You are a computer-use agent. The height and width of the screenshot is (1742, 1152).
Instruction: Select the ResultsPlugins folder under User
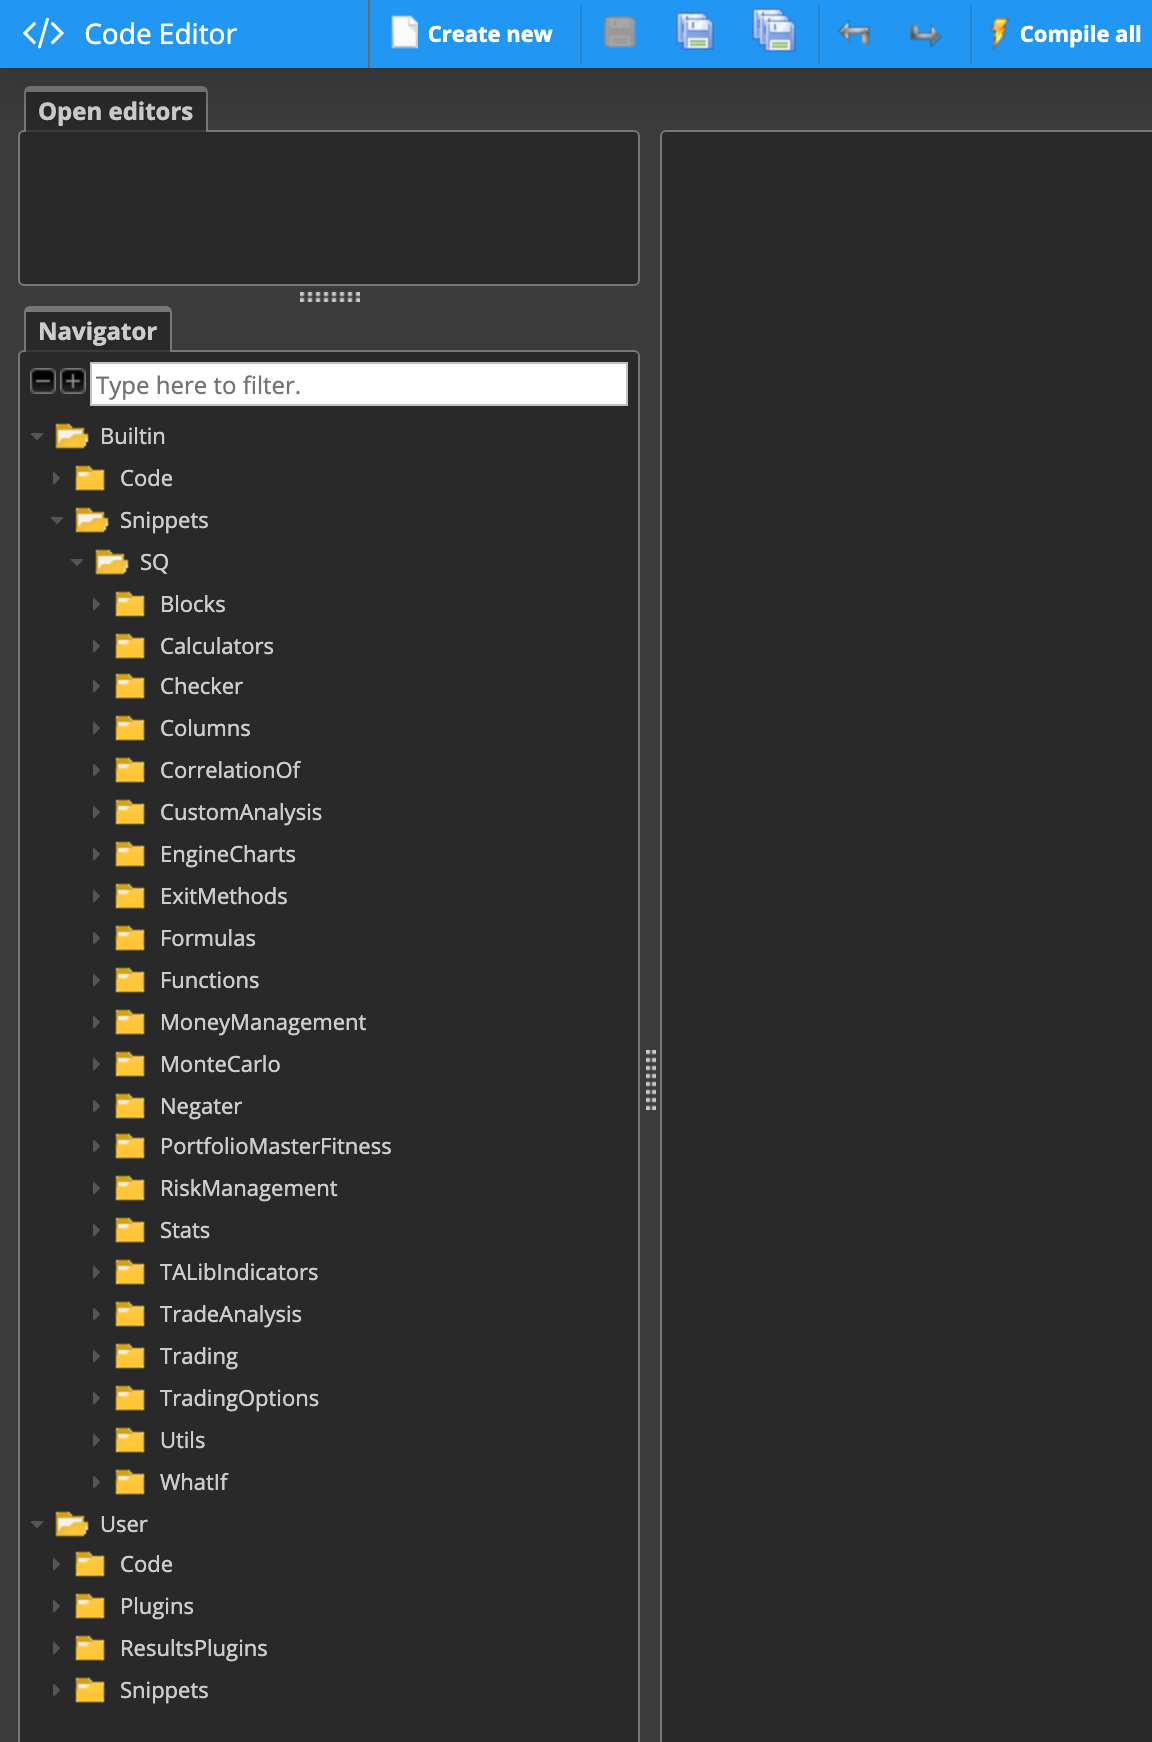(x=194, y=1648)
